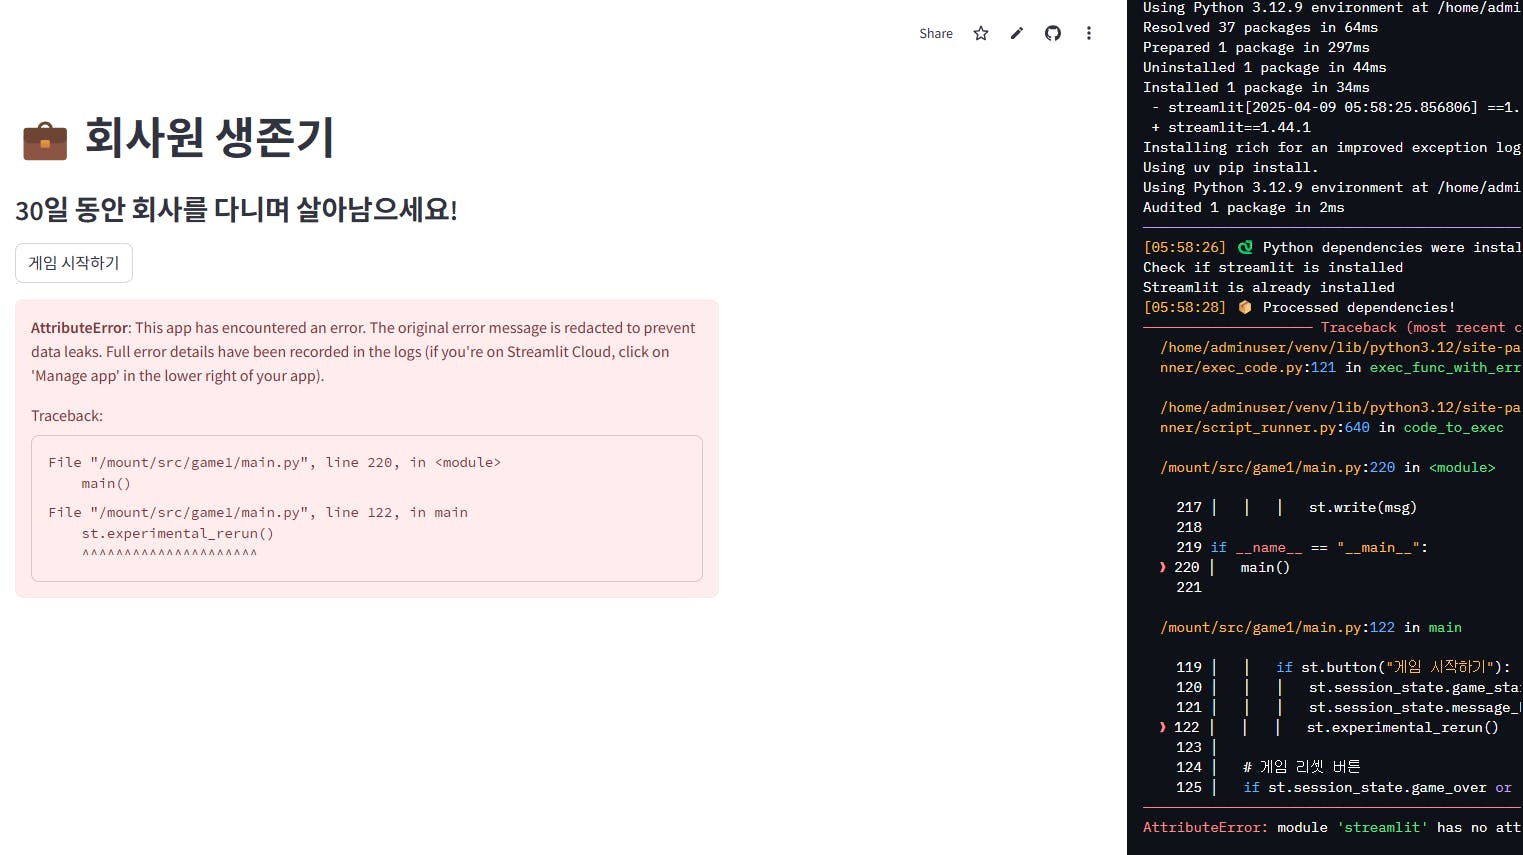The width and height of the screenshot is (1523, 855).
Task: Select the 30일 동안 회사를 다니며 살아남으세요 subheading
Action: point(236,210)
